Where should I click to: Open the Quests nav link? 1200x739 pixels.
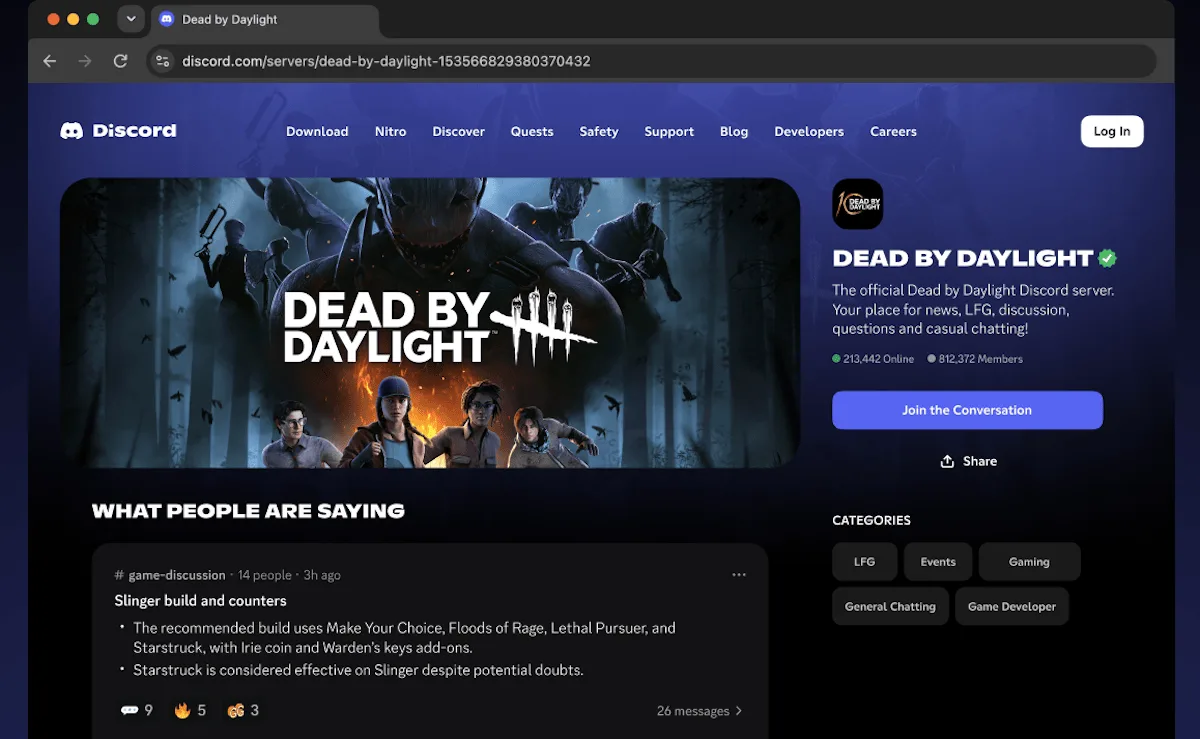click(532, 131)
